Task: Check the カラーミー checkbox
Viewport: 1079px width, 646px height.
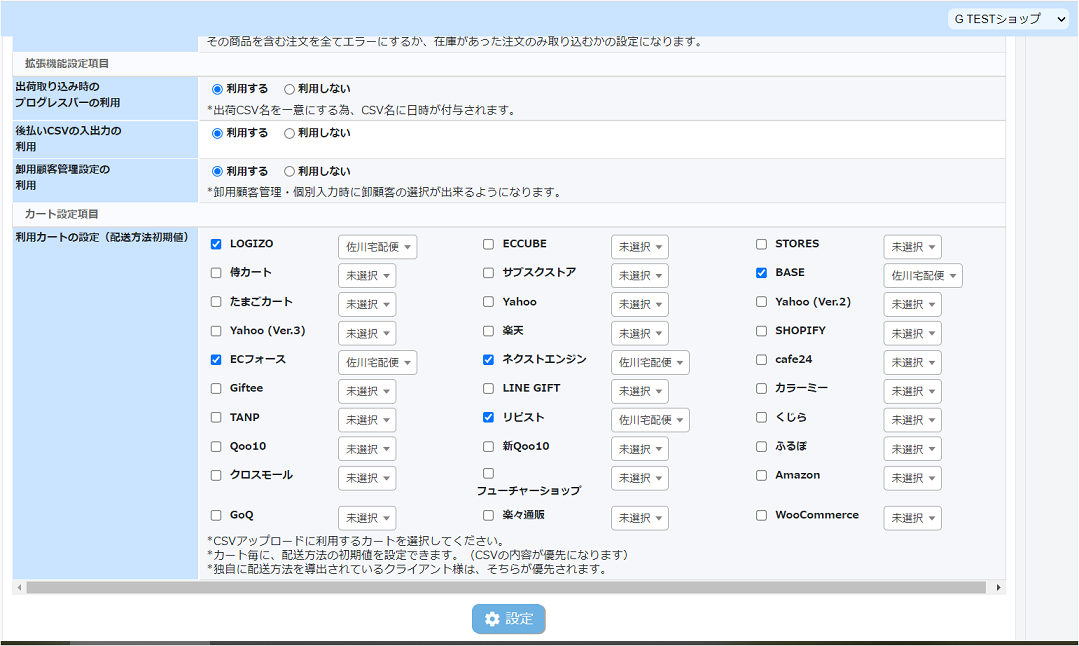Action: pos(761,389)
